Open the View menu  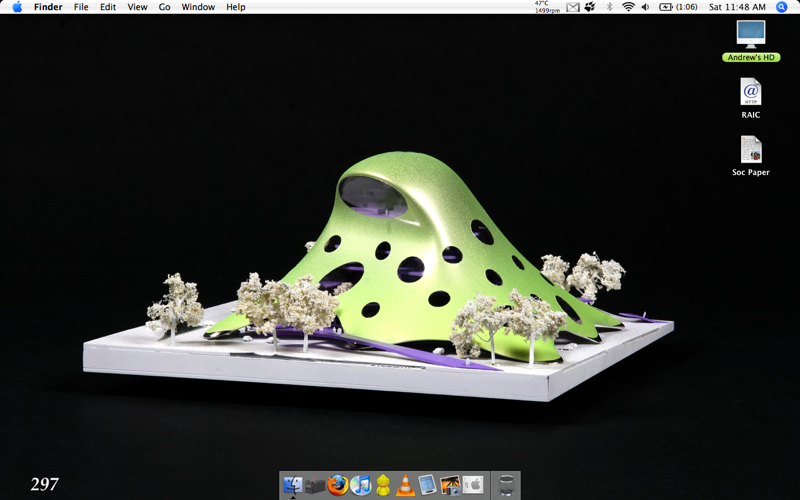tap(137, 7)
